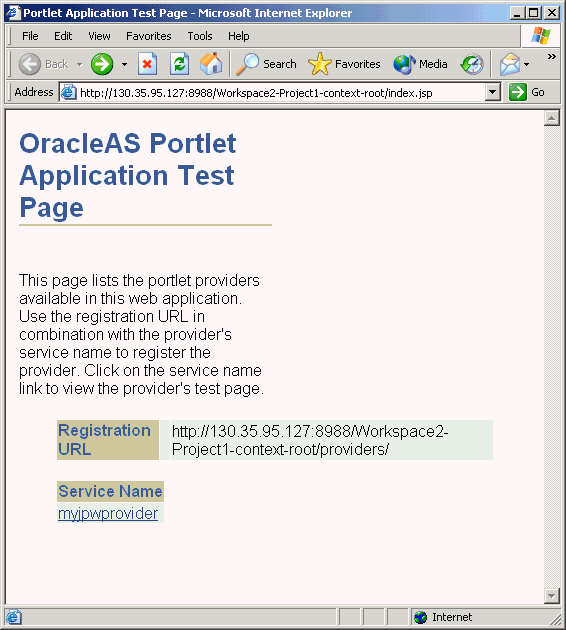This screenshot has height=630, width=566.
Task: Click the scrollbar down arrow
Action: coord(552,595)
